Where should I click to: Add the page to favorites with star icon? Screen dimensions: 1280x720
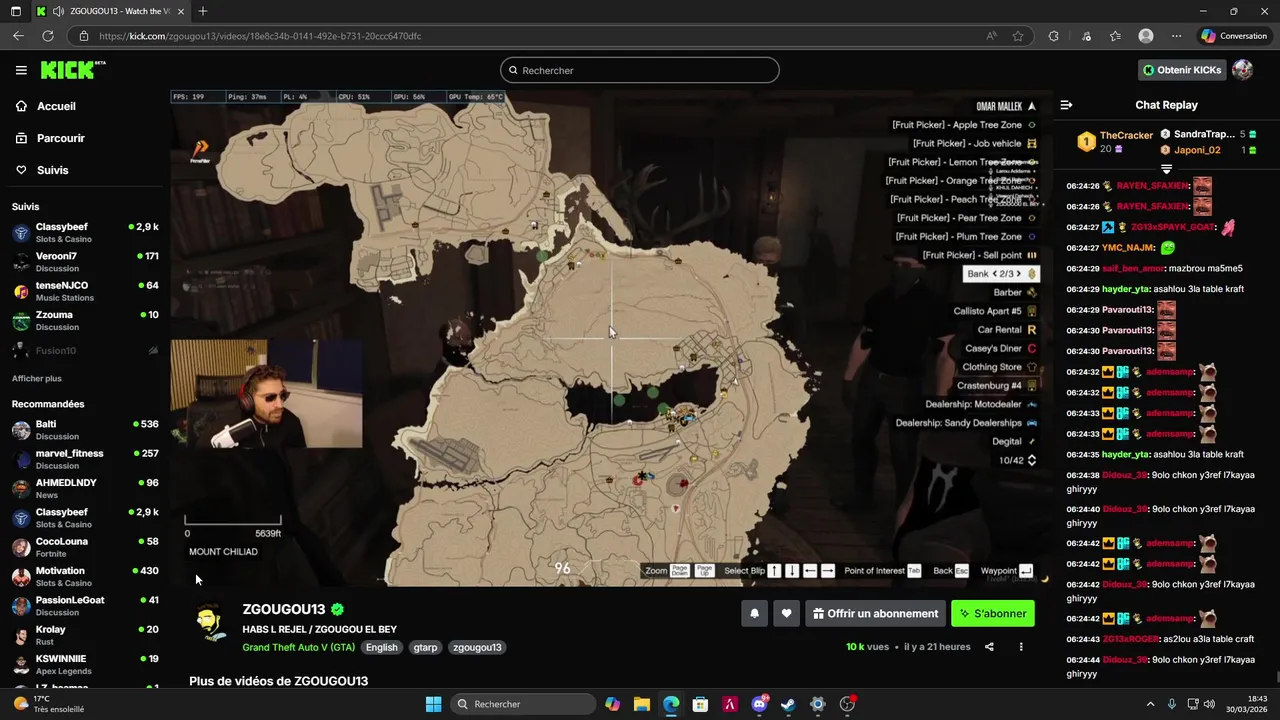coord(1018,36)
